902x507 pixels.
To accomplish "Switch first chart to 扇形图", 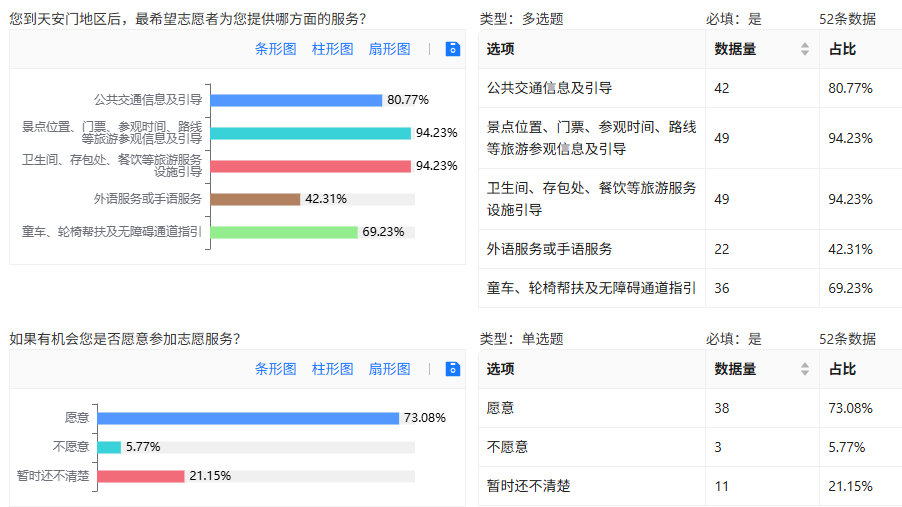I will point(389,49).
